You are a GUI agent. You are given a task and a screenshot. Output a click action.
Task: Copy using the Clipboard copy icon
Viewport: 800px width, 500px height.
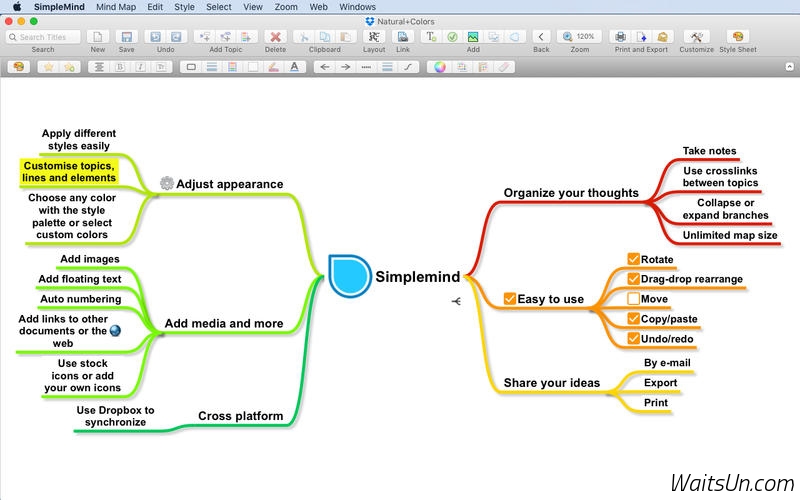324,37
